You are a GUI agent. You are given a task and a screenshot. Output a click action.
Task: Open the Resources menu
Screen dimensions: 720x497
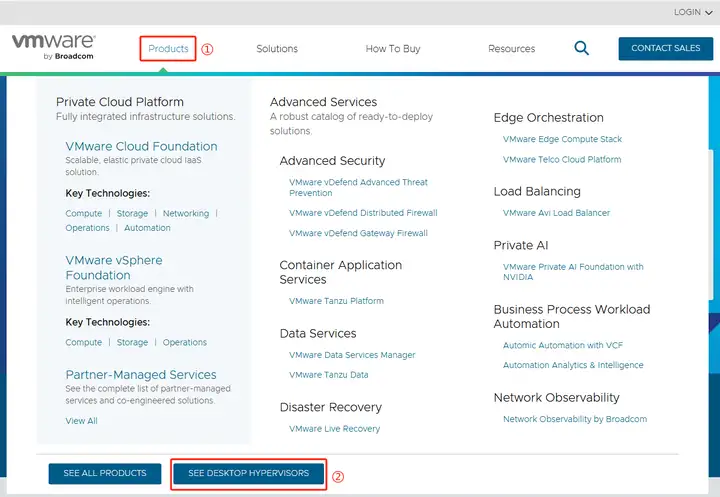point(512,49)
